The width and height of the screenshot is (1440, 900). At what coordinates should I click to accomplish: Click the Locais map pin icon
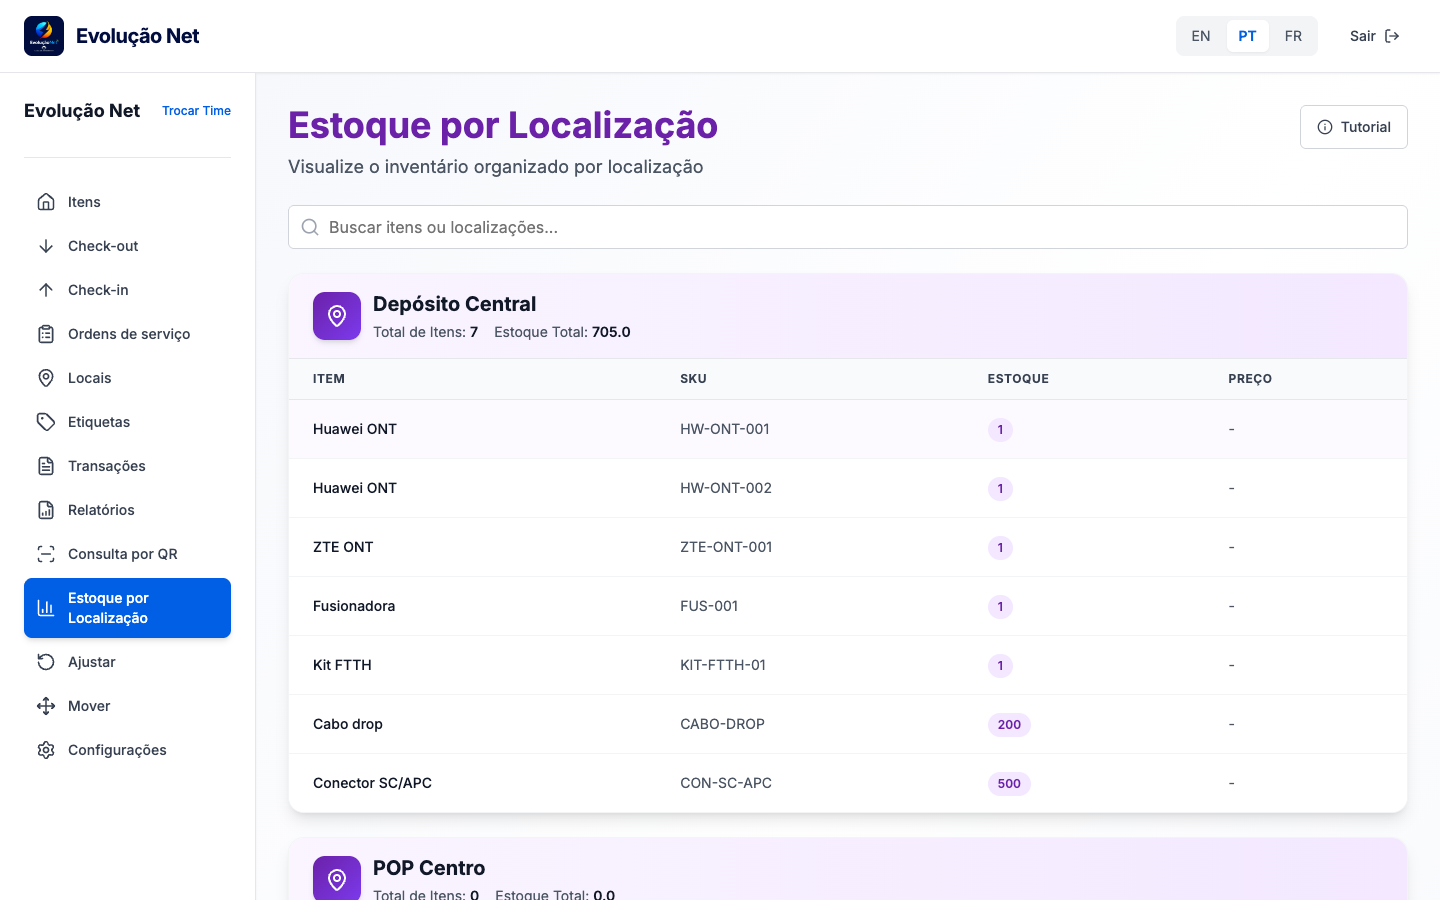pyautogui.click(x=46, y=378)
